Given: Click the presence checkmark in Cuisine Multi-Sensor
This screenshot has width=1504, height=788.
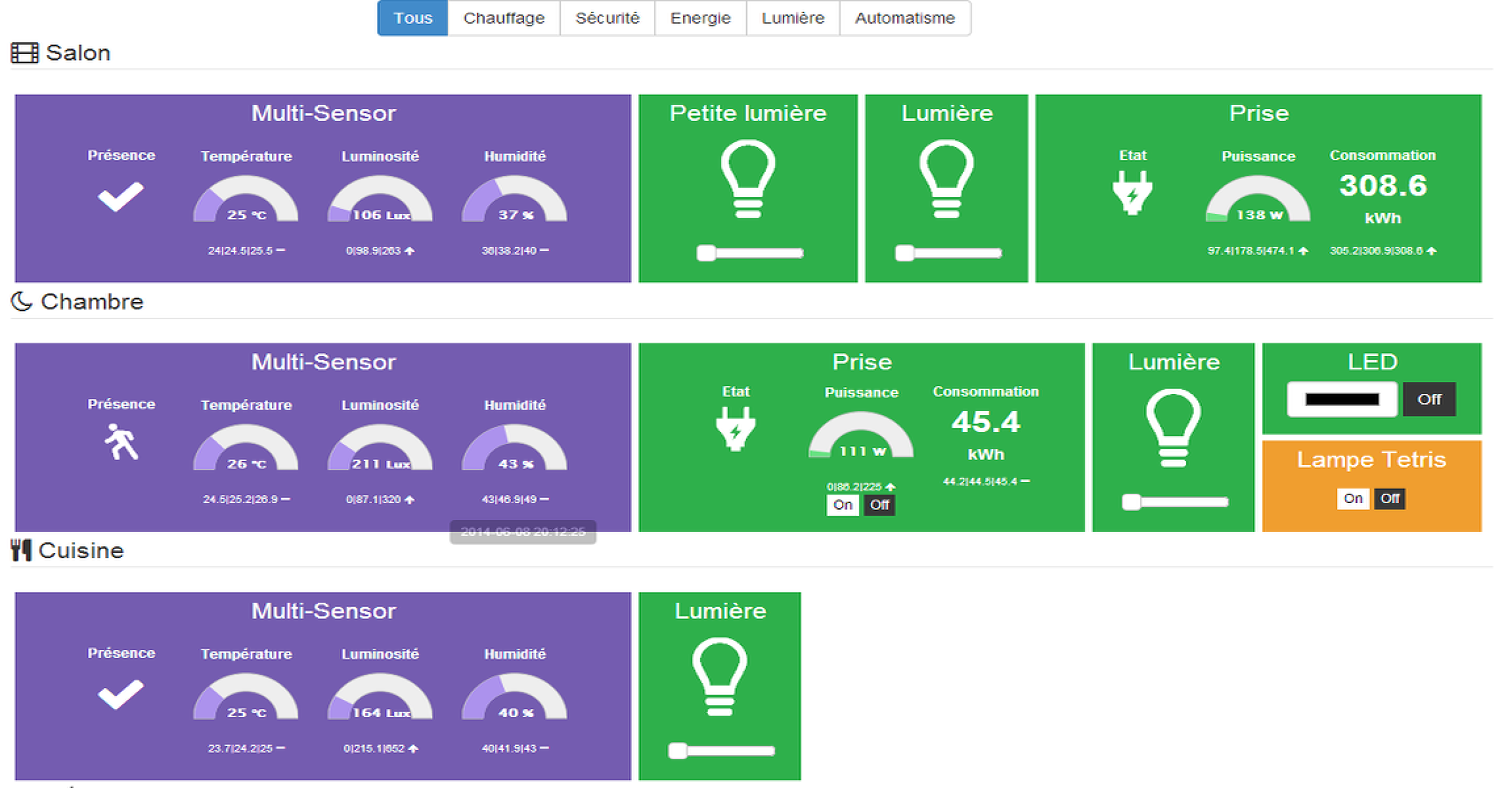Looking at the screenshot, I should point(120,692).
